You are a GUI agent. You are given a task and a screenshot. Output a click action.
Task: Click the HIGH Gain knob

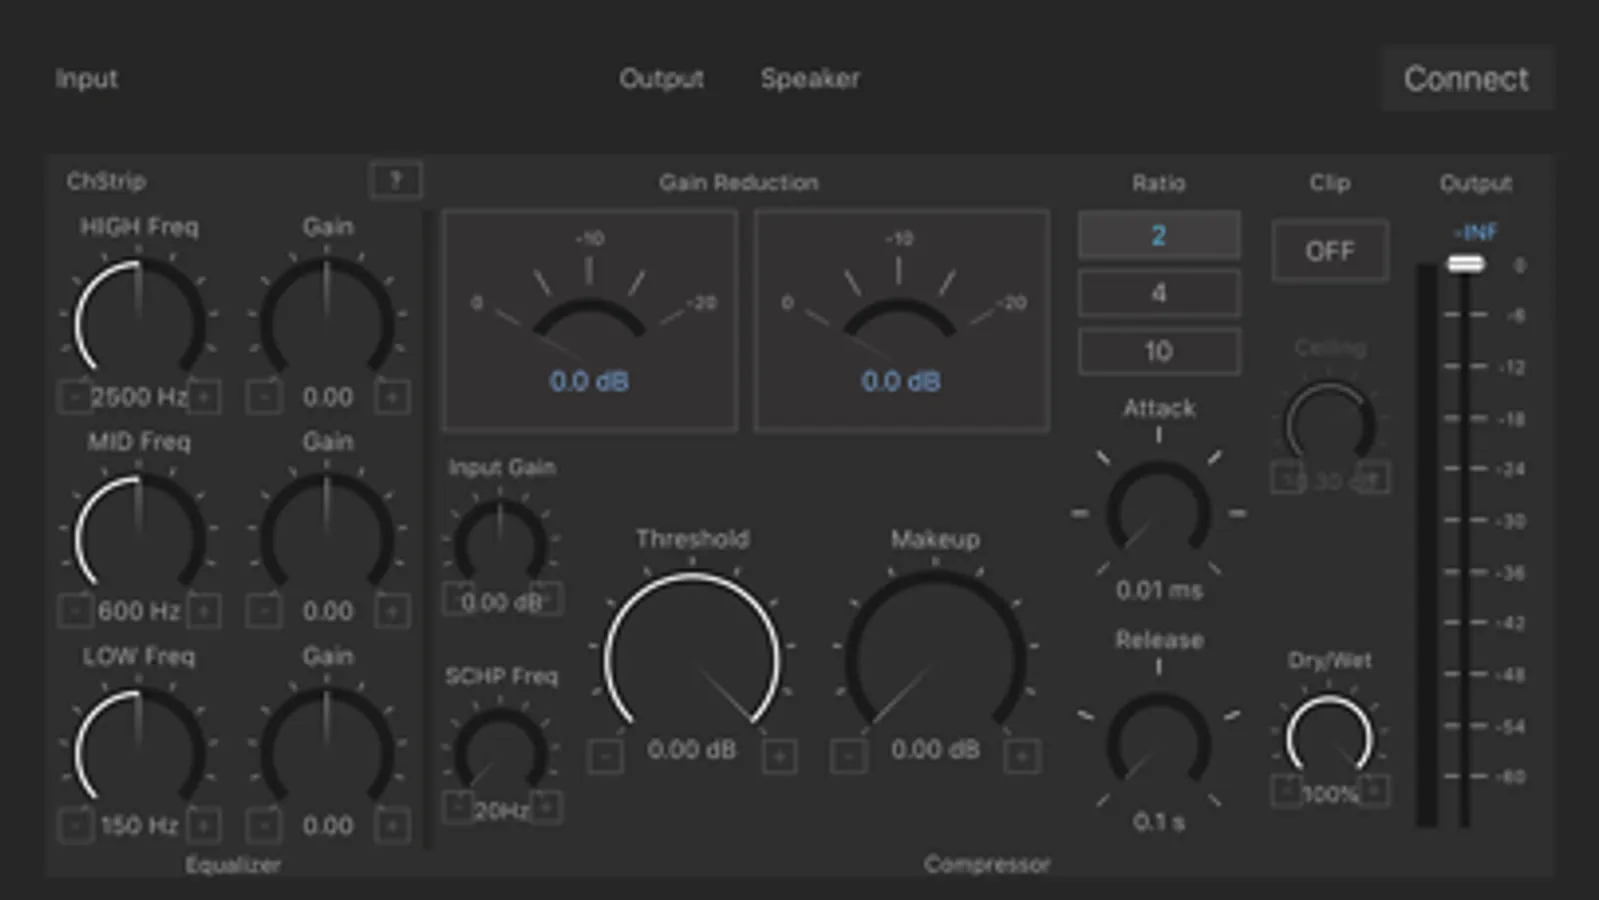pyautogui.click(x=327, y=320)
